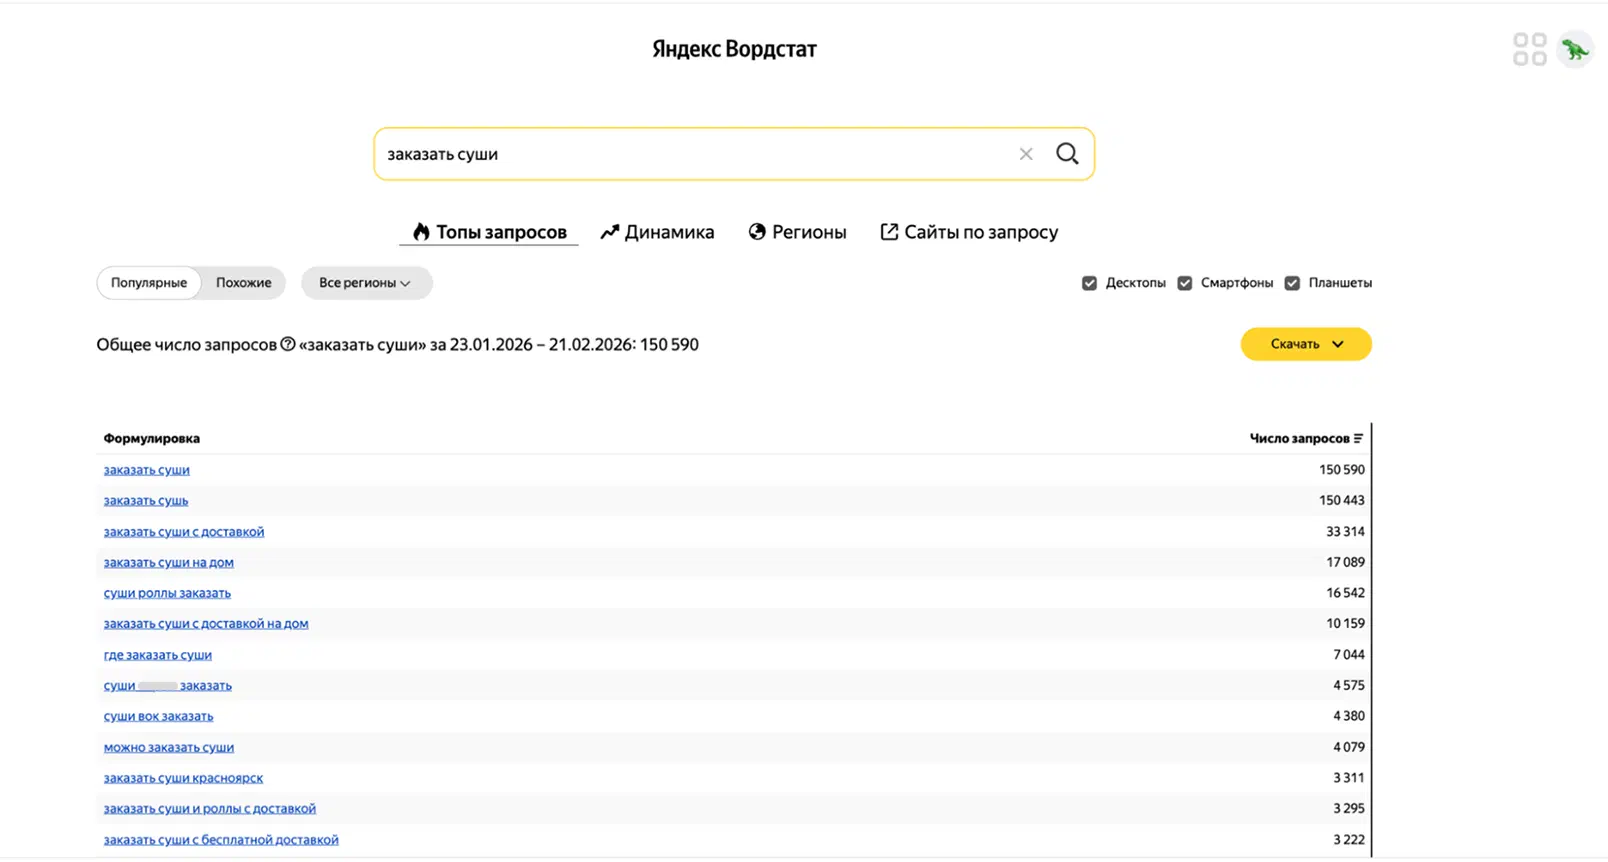The width and height of the screenshot is (1608, 862).
Task: Clear the search field with the X icon
Action: coord(1025,154)
